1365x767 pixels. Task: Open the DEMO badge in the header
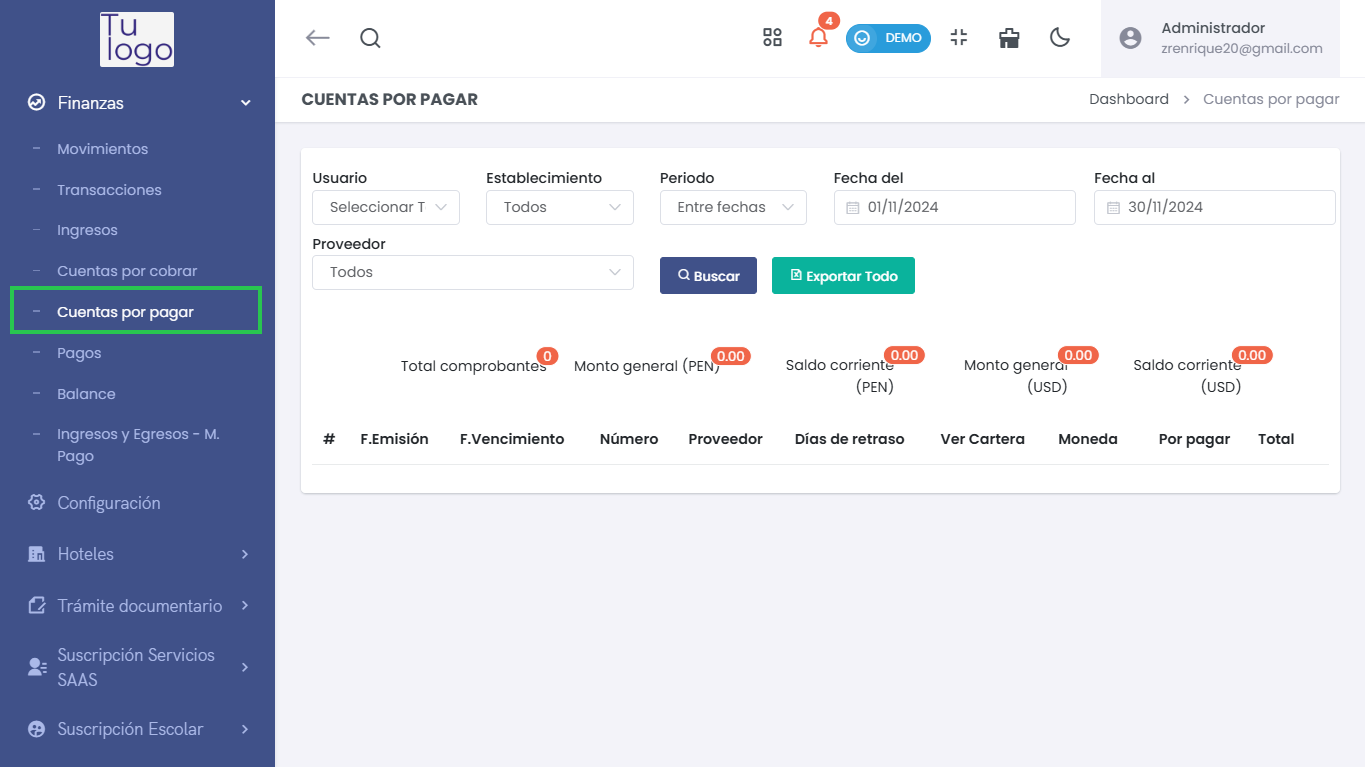[887, 38]
